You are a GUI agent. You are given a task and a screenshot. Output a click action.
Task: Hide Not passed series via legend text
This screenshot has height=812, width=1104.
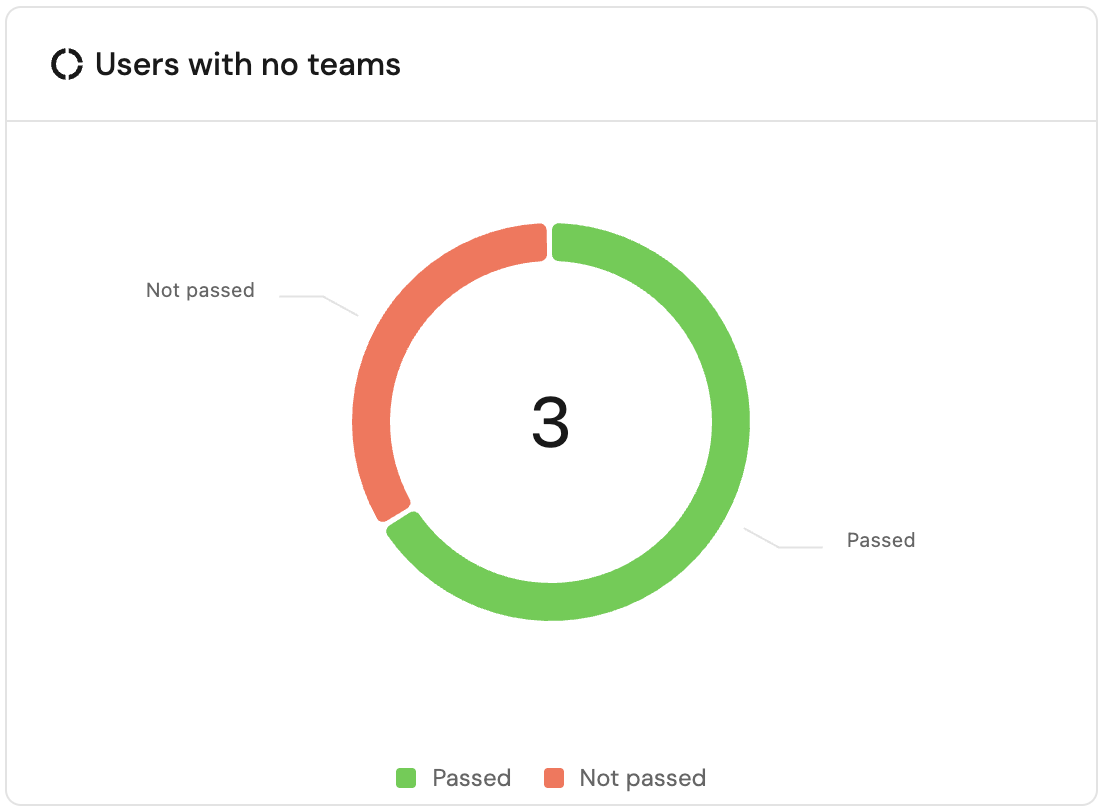pos(642,778)
